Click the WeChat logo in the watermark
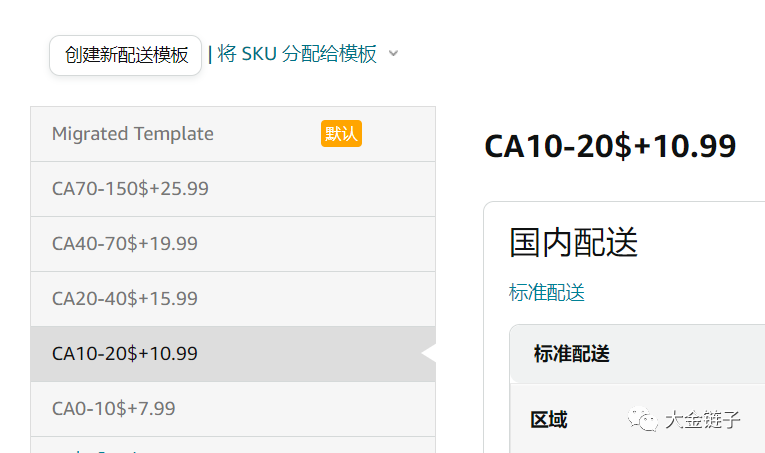 click(x=643, y=419)
